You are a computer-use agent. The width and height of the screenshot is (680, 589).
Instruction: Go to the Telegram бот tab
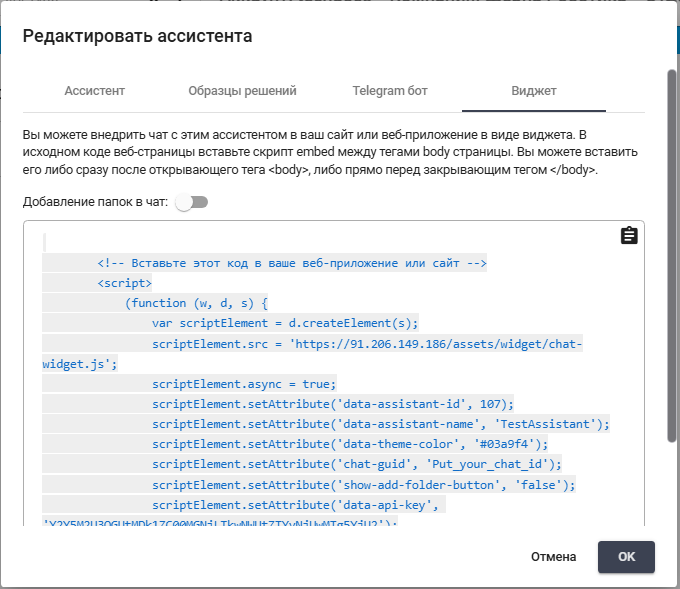(x=389, y=91)
